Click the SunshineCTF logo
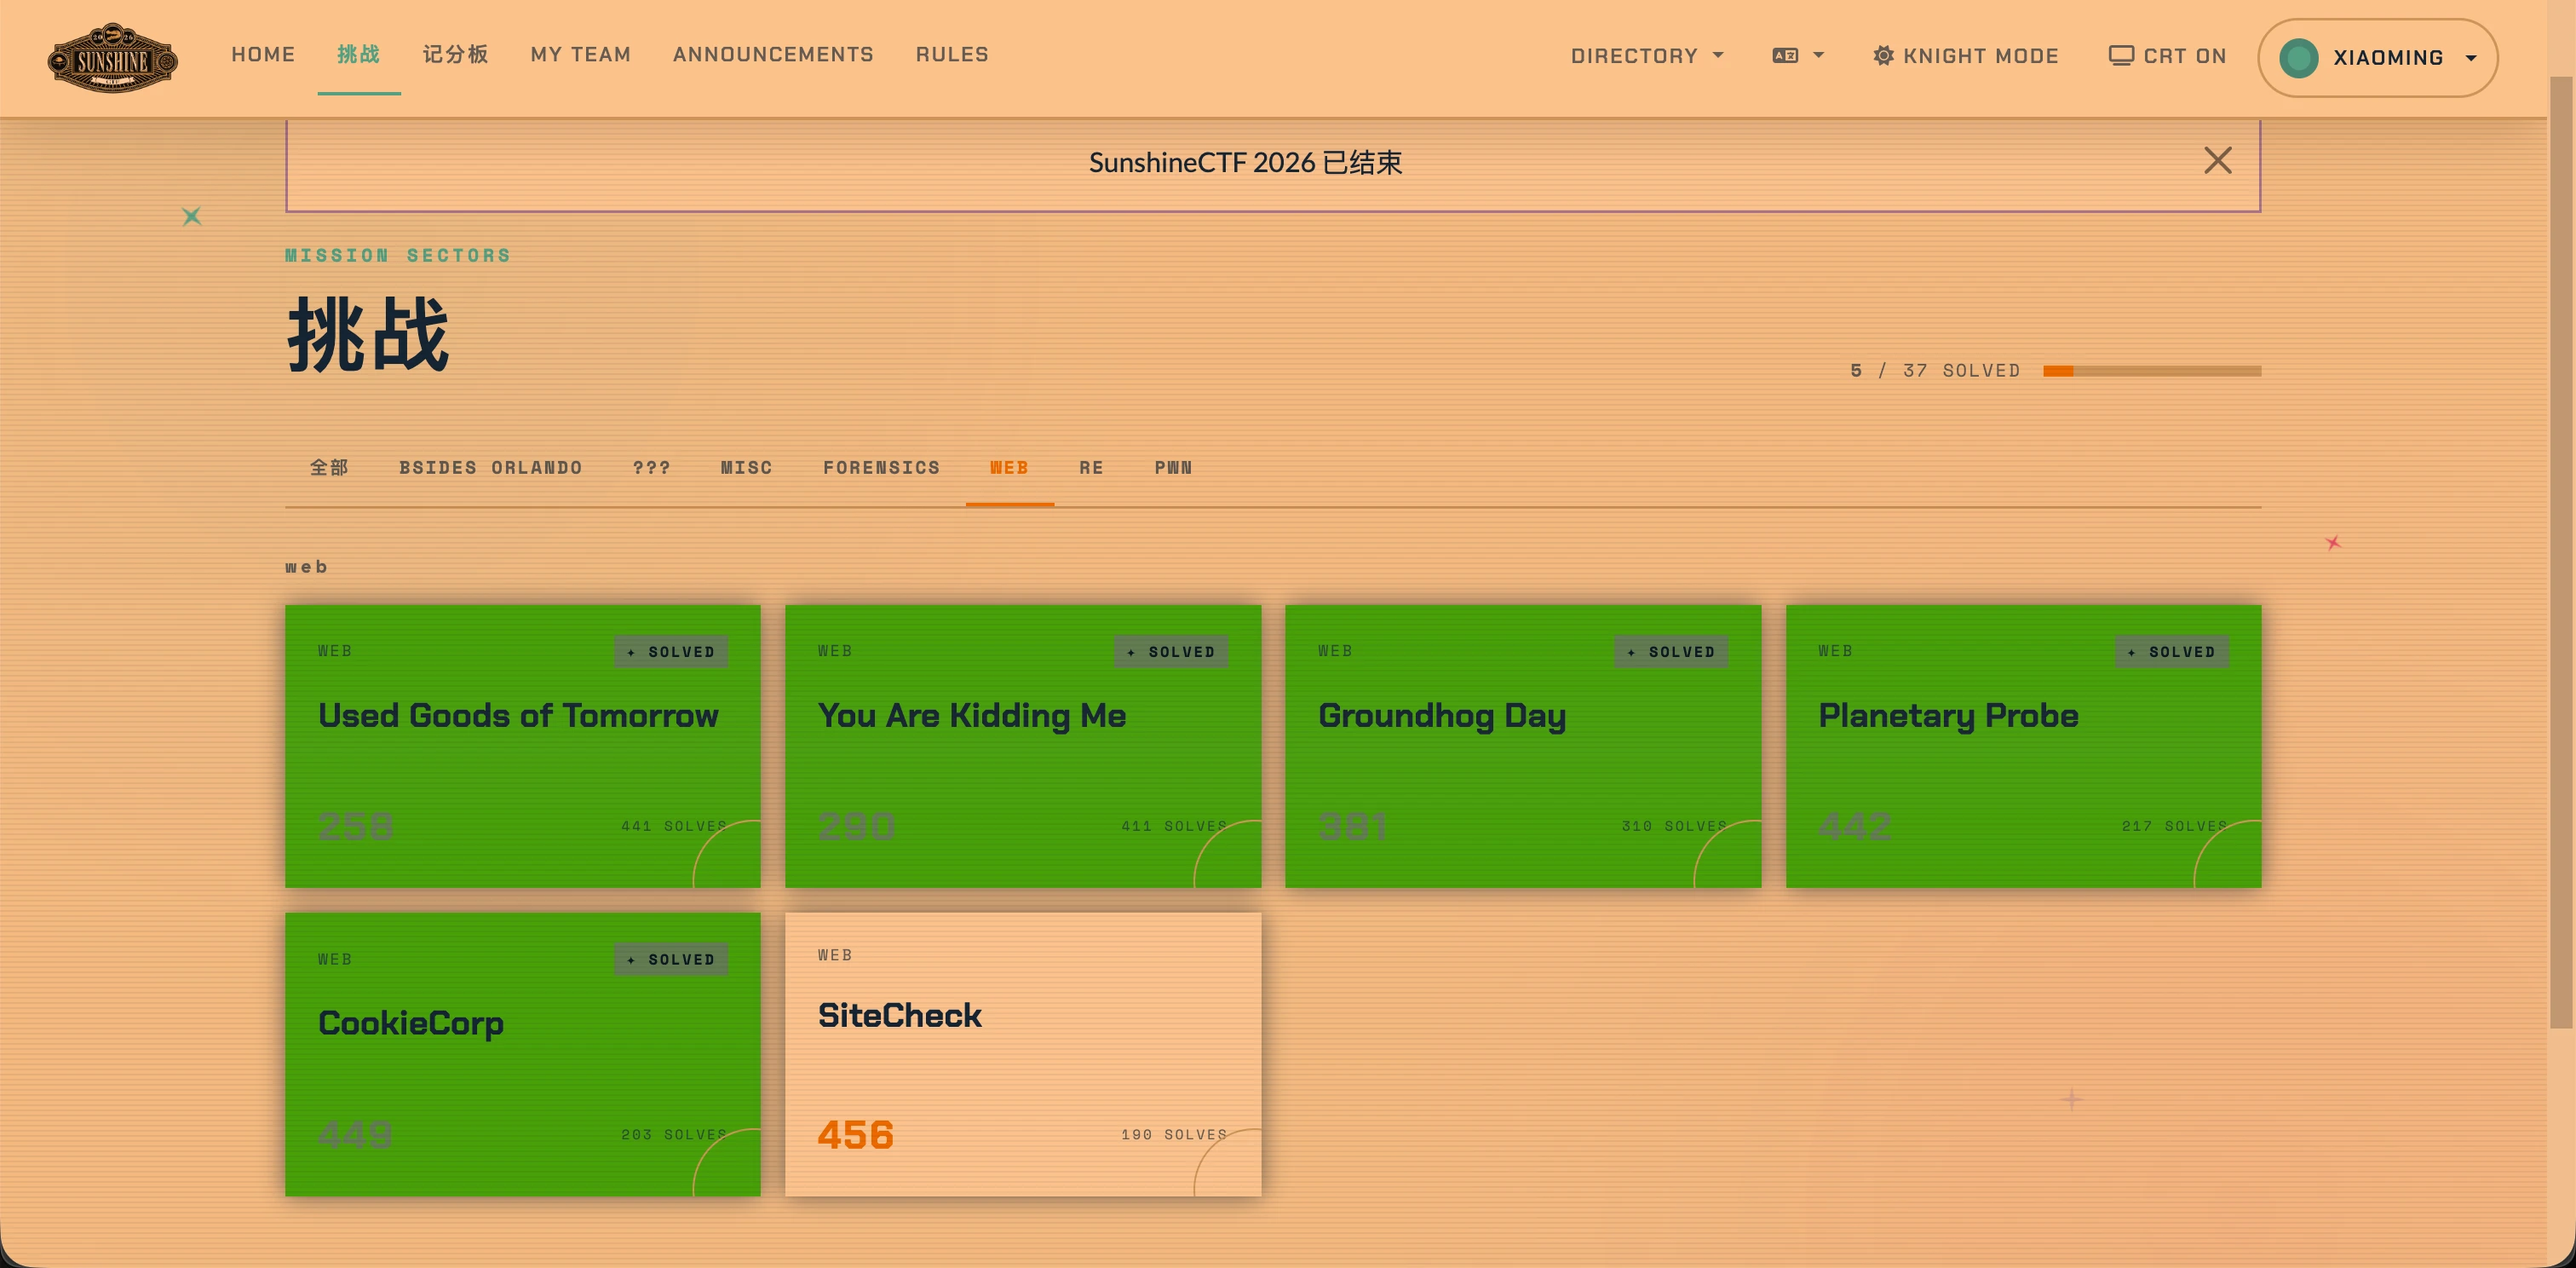This screenshot has height=1268, width=2576. click(112, 58)
